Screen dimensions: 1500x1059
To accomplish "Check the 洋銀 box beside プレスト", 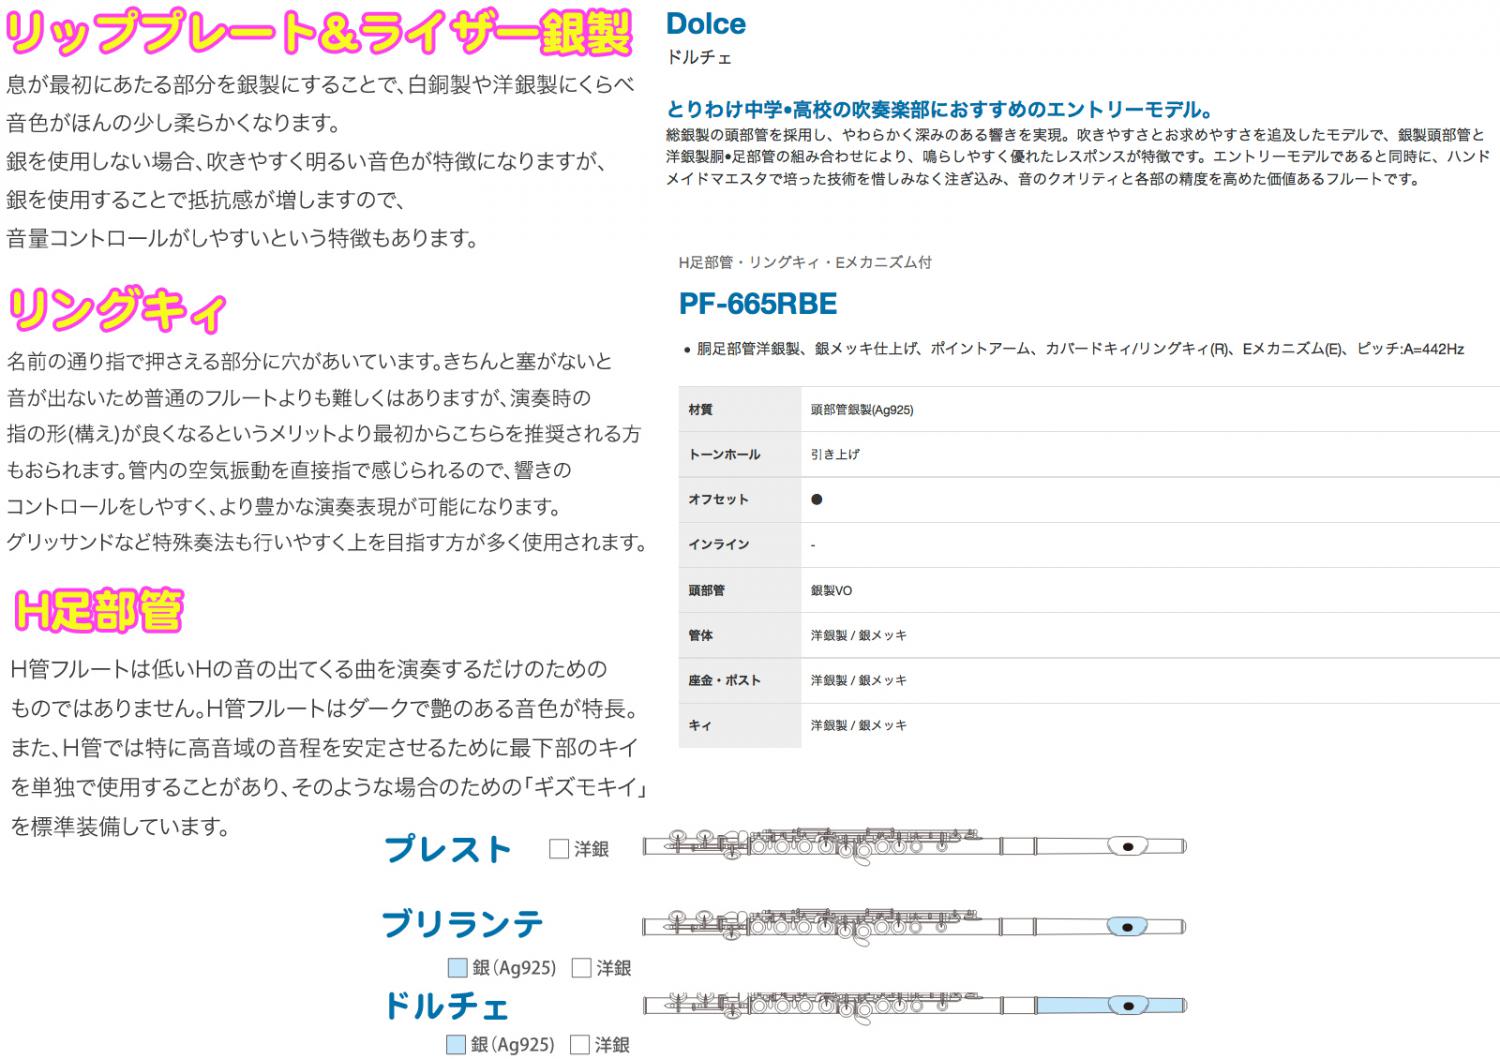I will (x=559, y=849).
